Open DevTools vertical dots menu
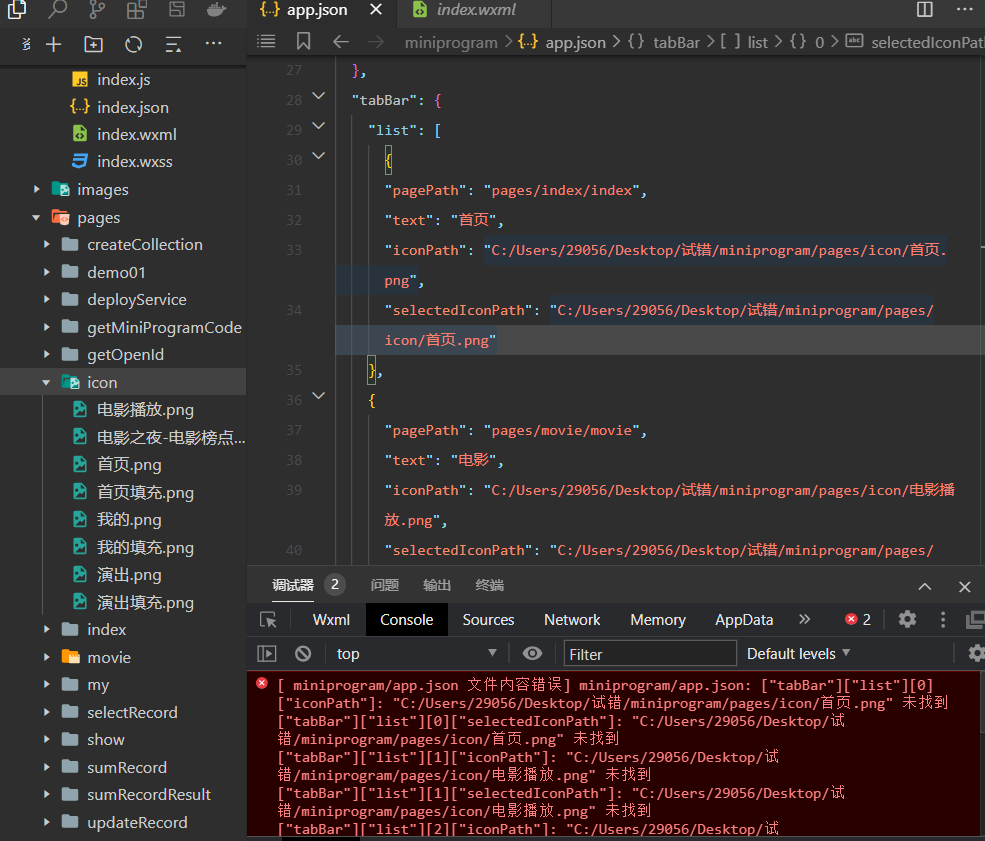The width and height of the screenshot is (985, 841). click(943, 619)
